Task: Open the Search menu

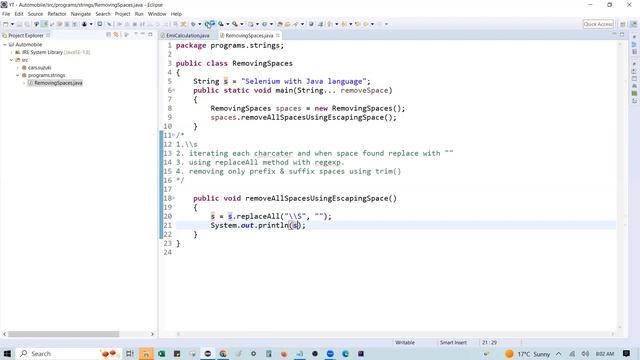Action: click(x=103, y=14)
